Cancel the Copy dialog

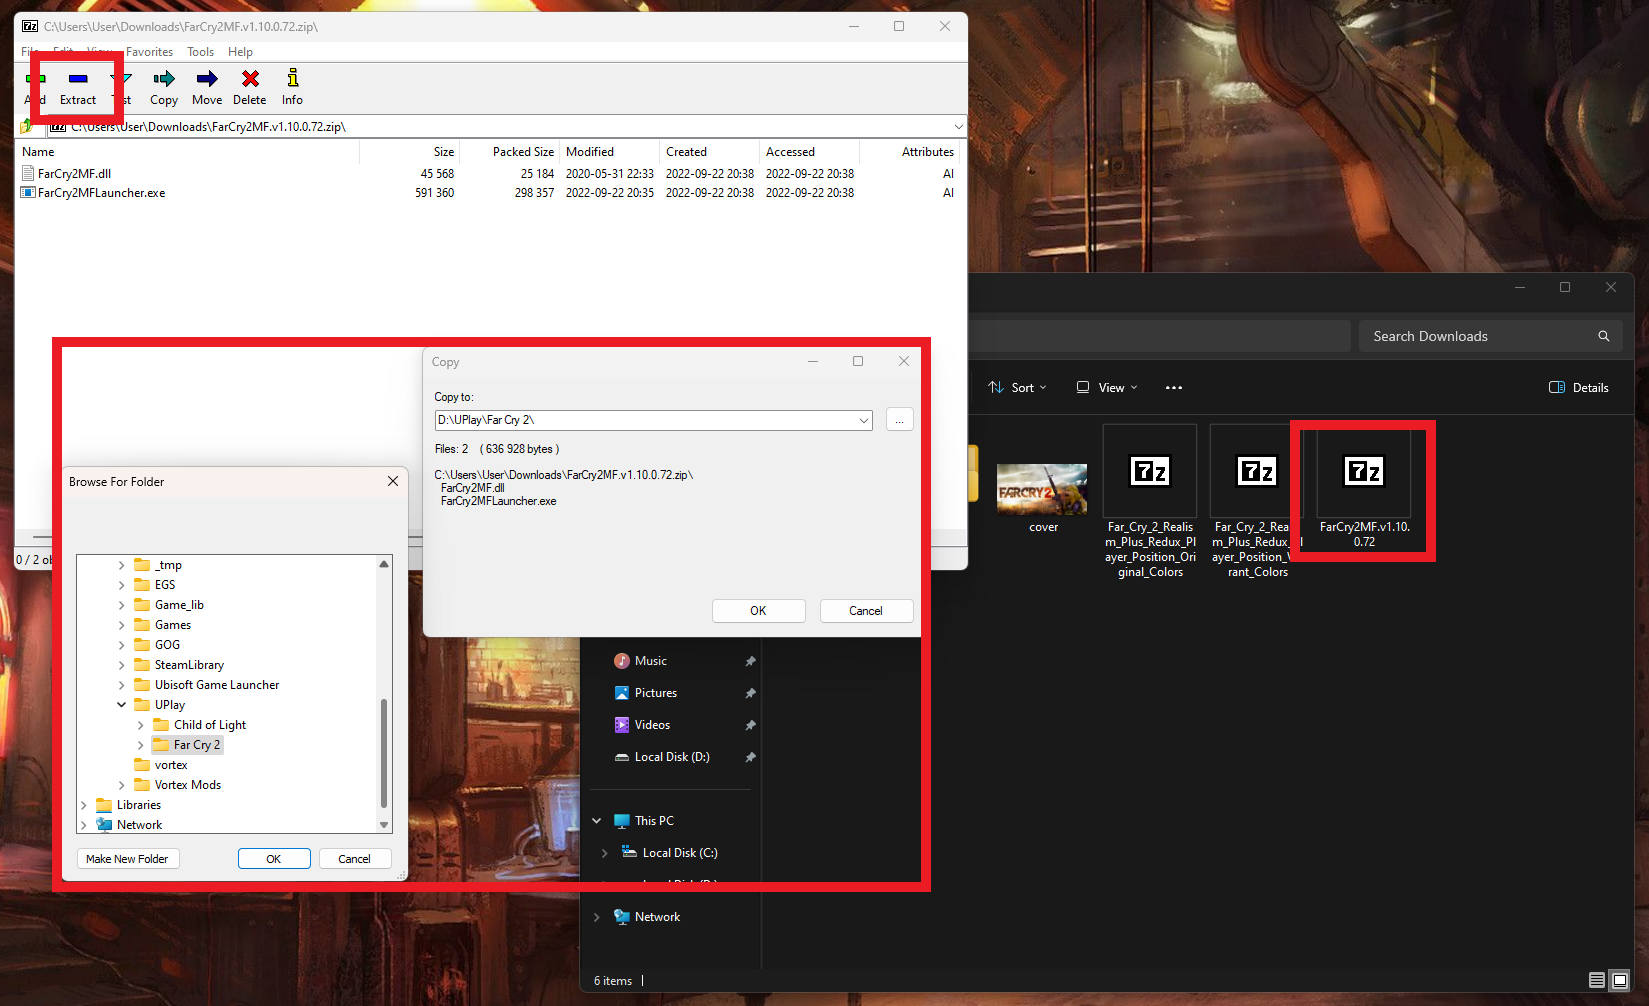(x=866, y=611)
